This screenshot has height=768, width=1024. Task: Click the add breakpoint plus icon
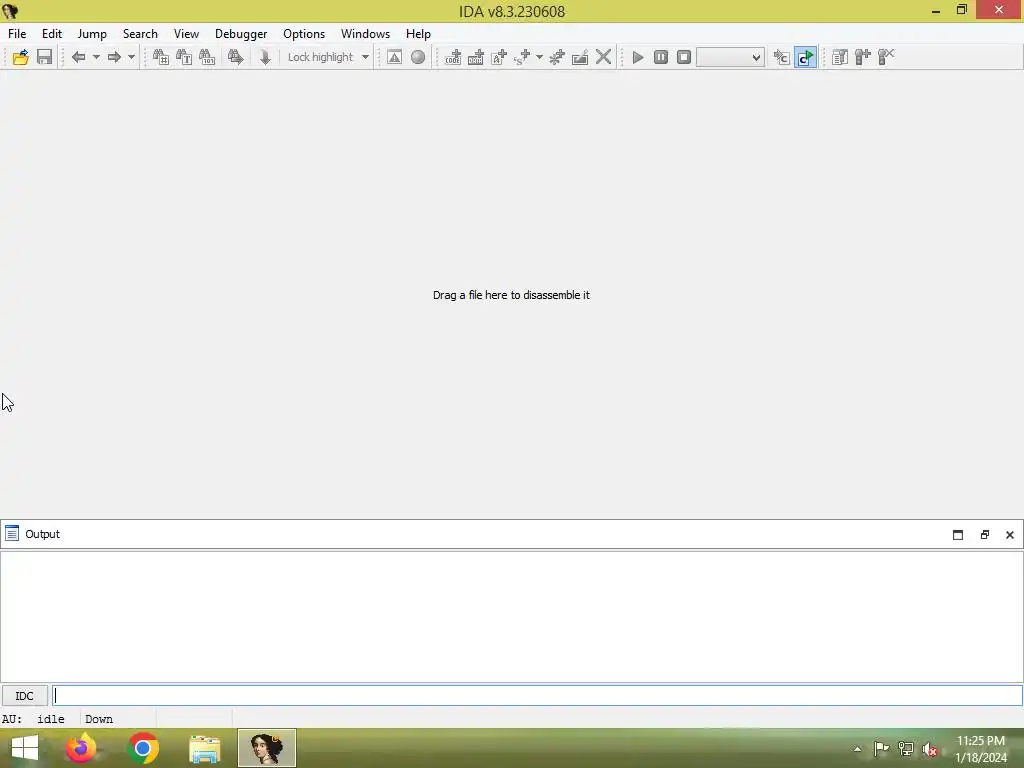click(863, 57)
